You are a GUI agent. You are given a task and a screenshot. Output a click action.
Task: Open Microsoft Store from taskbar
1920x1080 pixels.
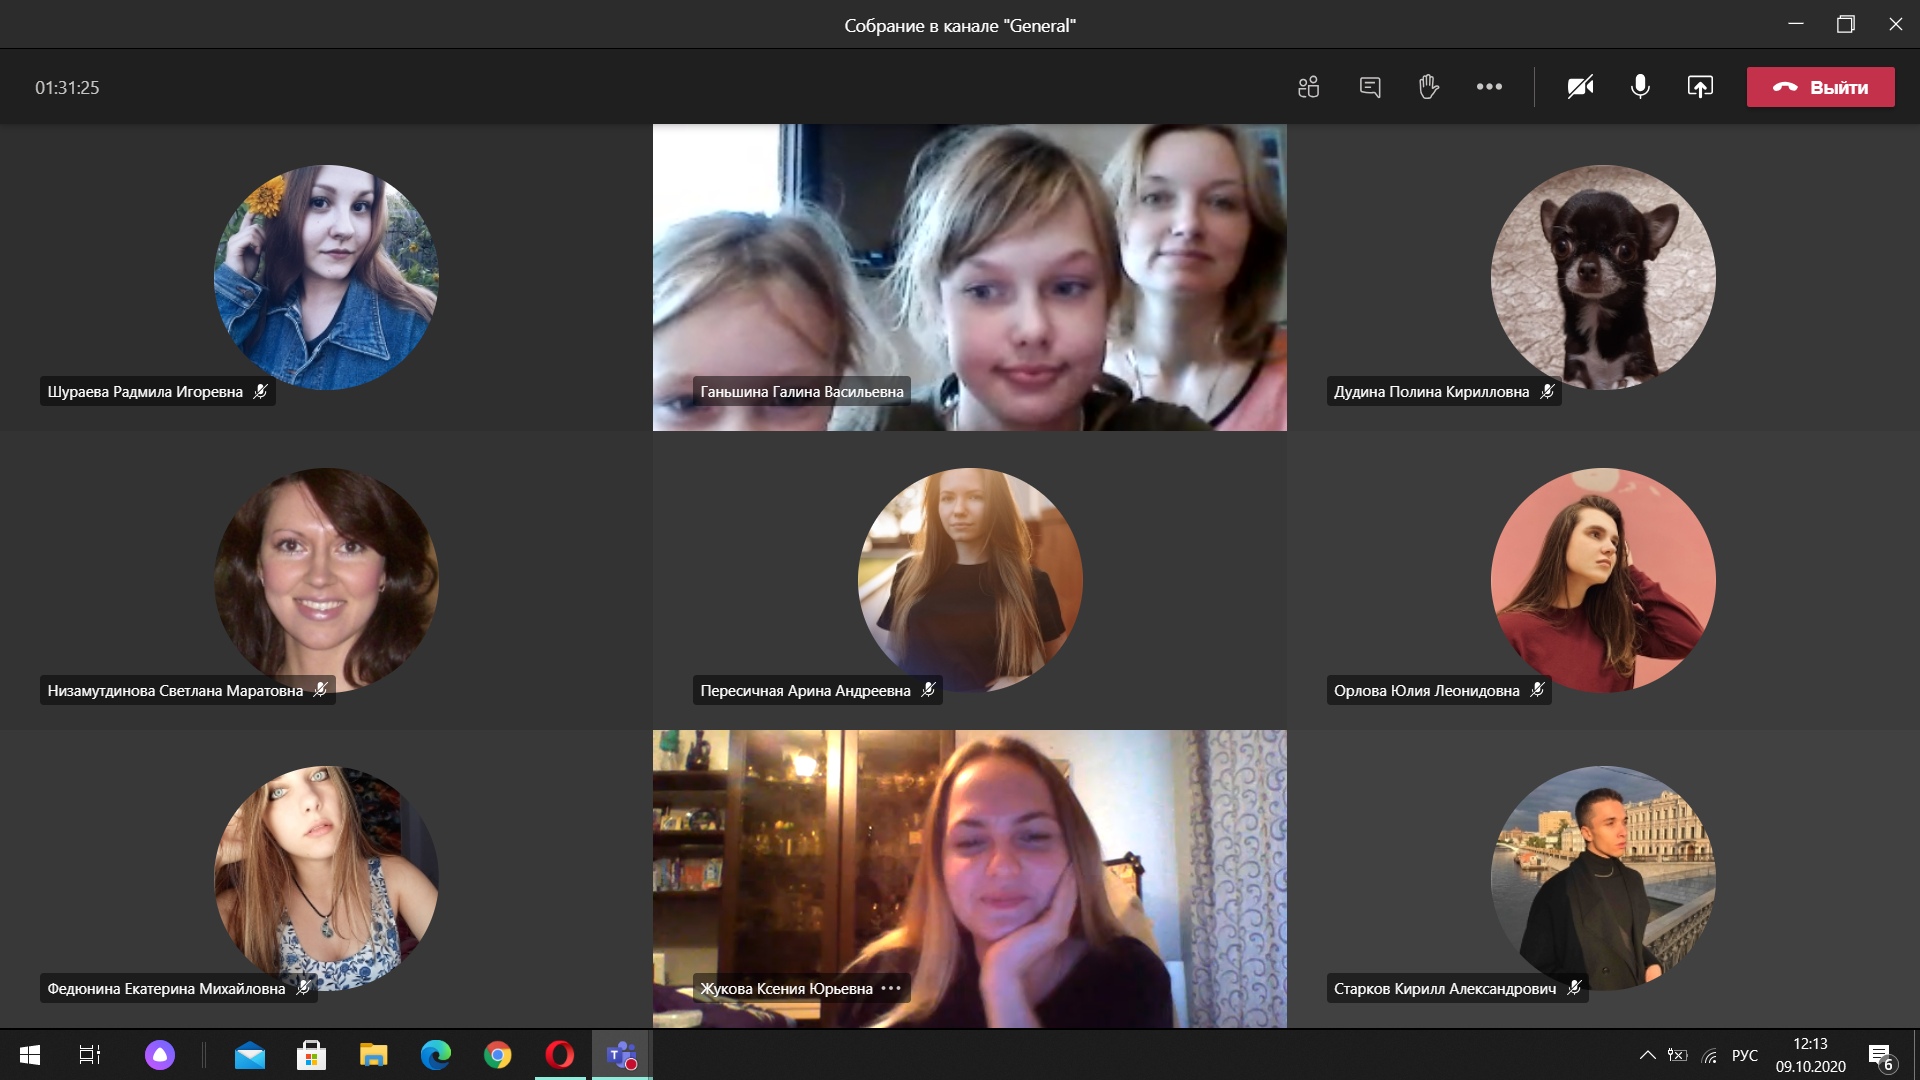pos(311,1055)
